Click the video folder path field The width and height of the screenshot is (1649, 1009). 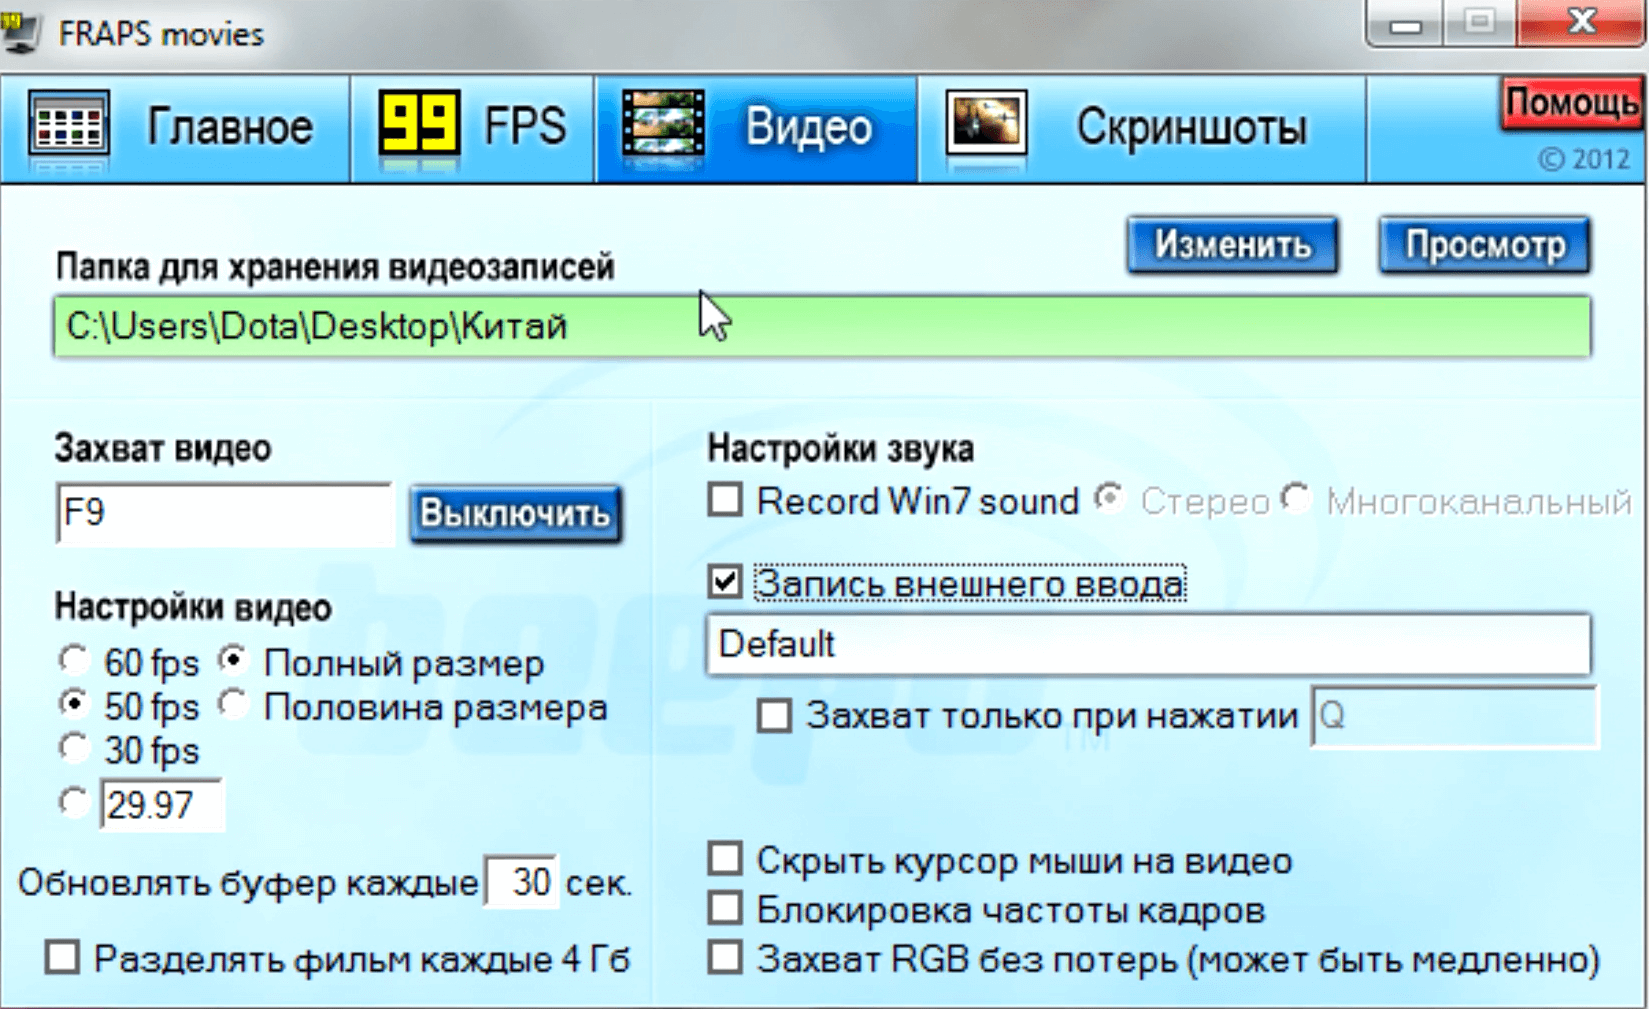point(822,326)
